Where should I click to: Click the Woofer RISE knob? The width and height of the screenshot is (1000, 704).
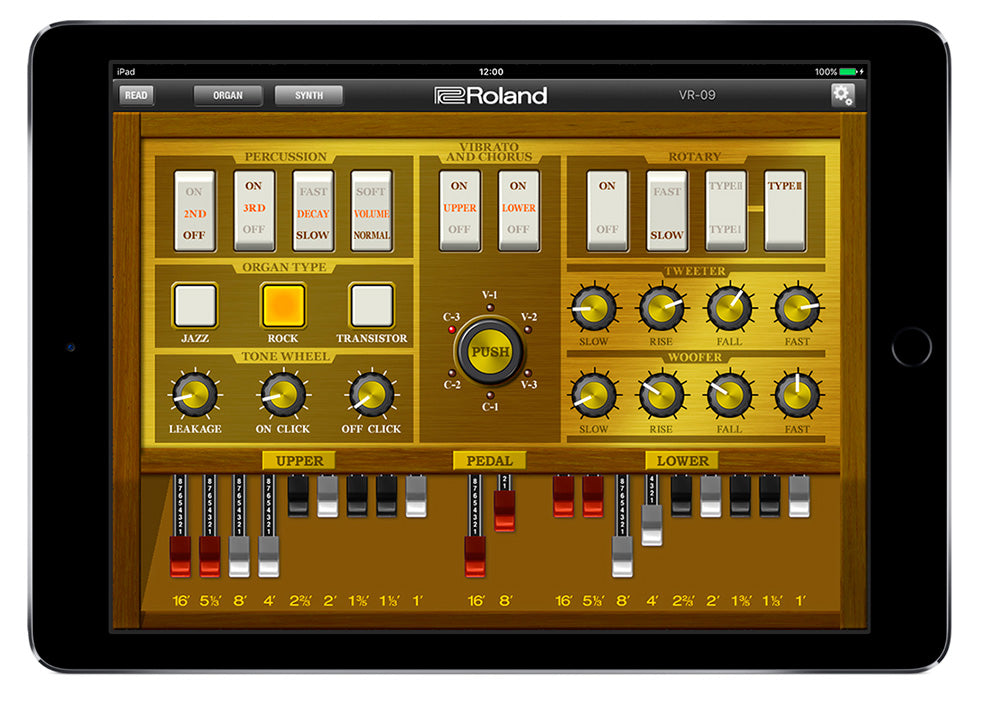pos(661,395)
